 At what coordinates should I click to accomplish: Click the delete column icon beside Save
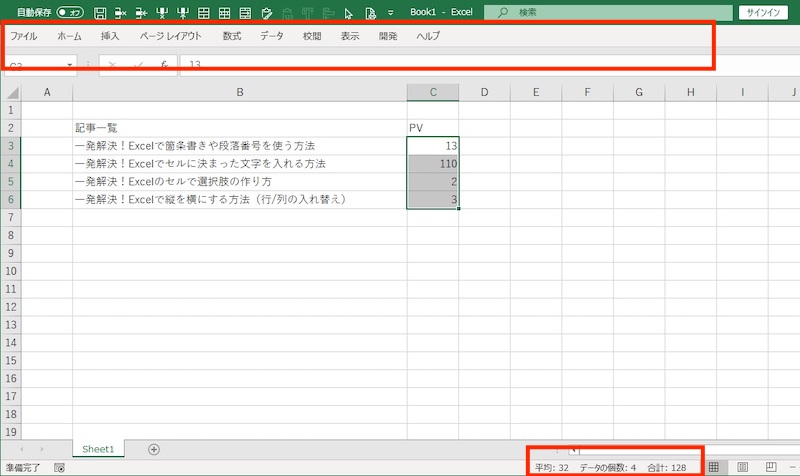[120, 13]
